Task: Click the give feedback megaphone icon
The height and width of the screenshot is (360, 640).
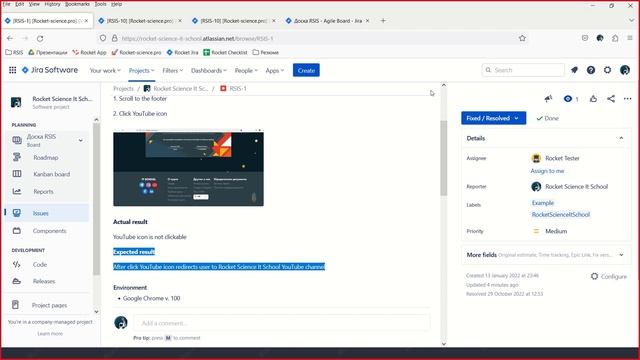Action: (548, 98)
